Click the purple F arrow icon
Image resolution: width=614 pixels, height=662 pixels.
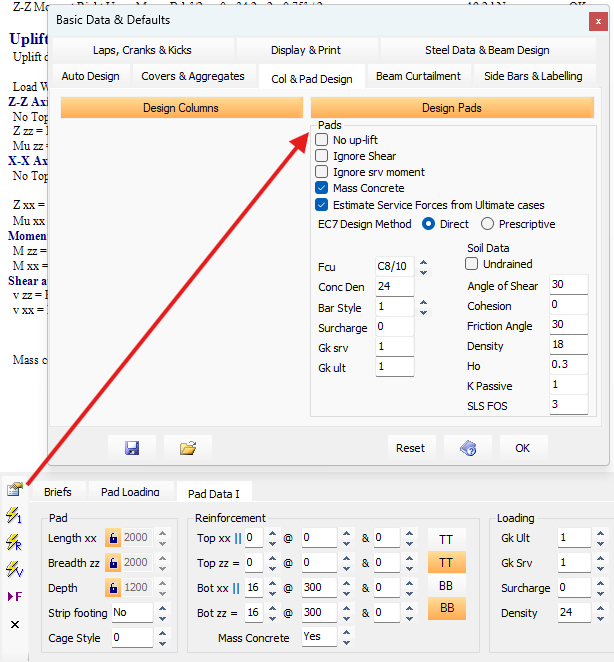coord(14,597)
